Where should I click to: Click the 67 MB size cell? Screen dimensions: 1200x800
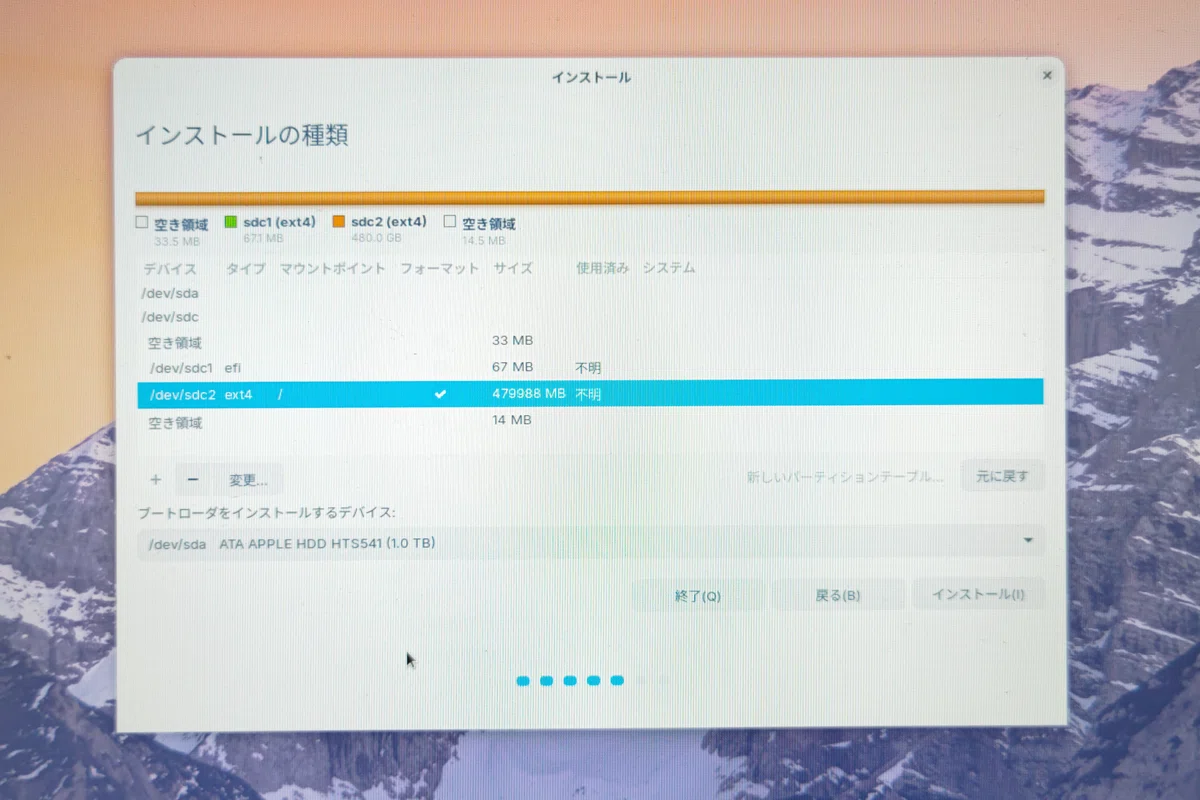pos(512,368)
